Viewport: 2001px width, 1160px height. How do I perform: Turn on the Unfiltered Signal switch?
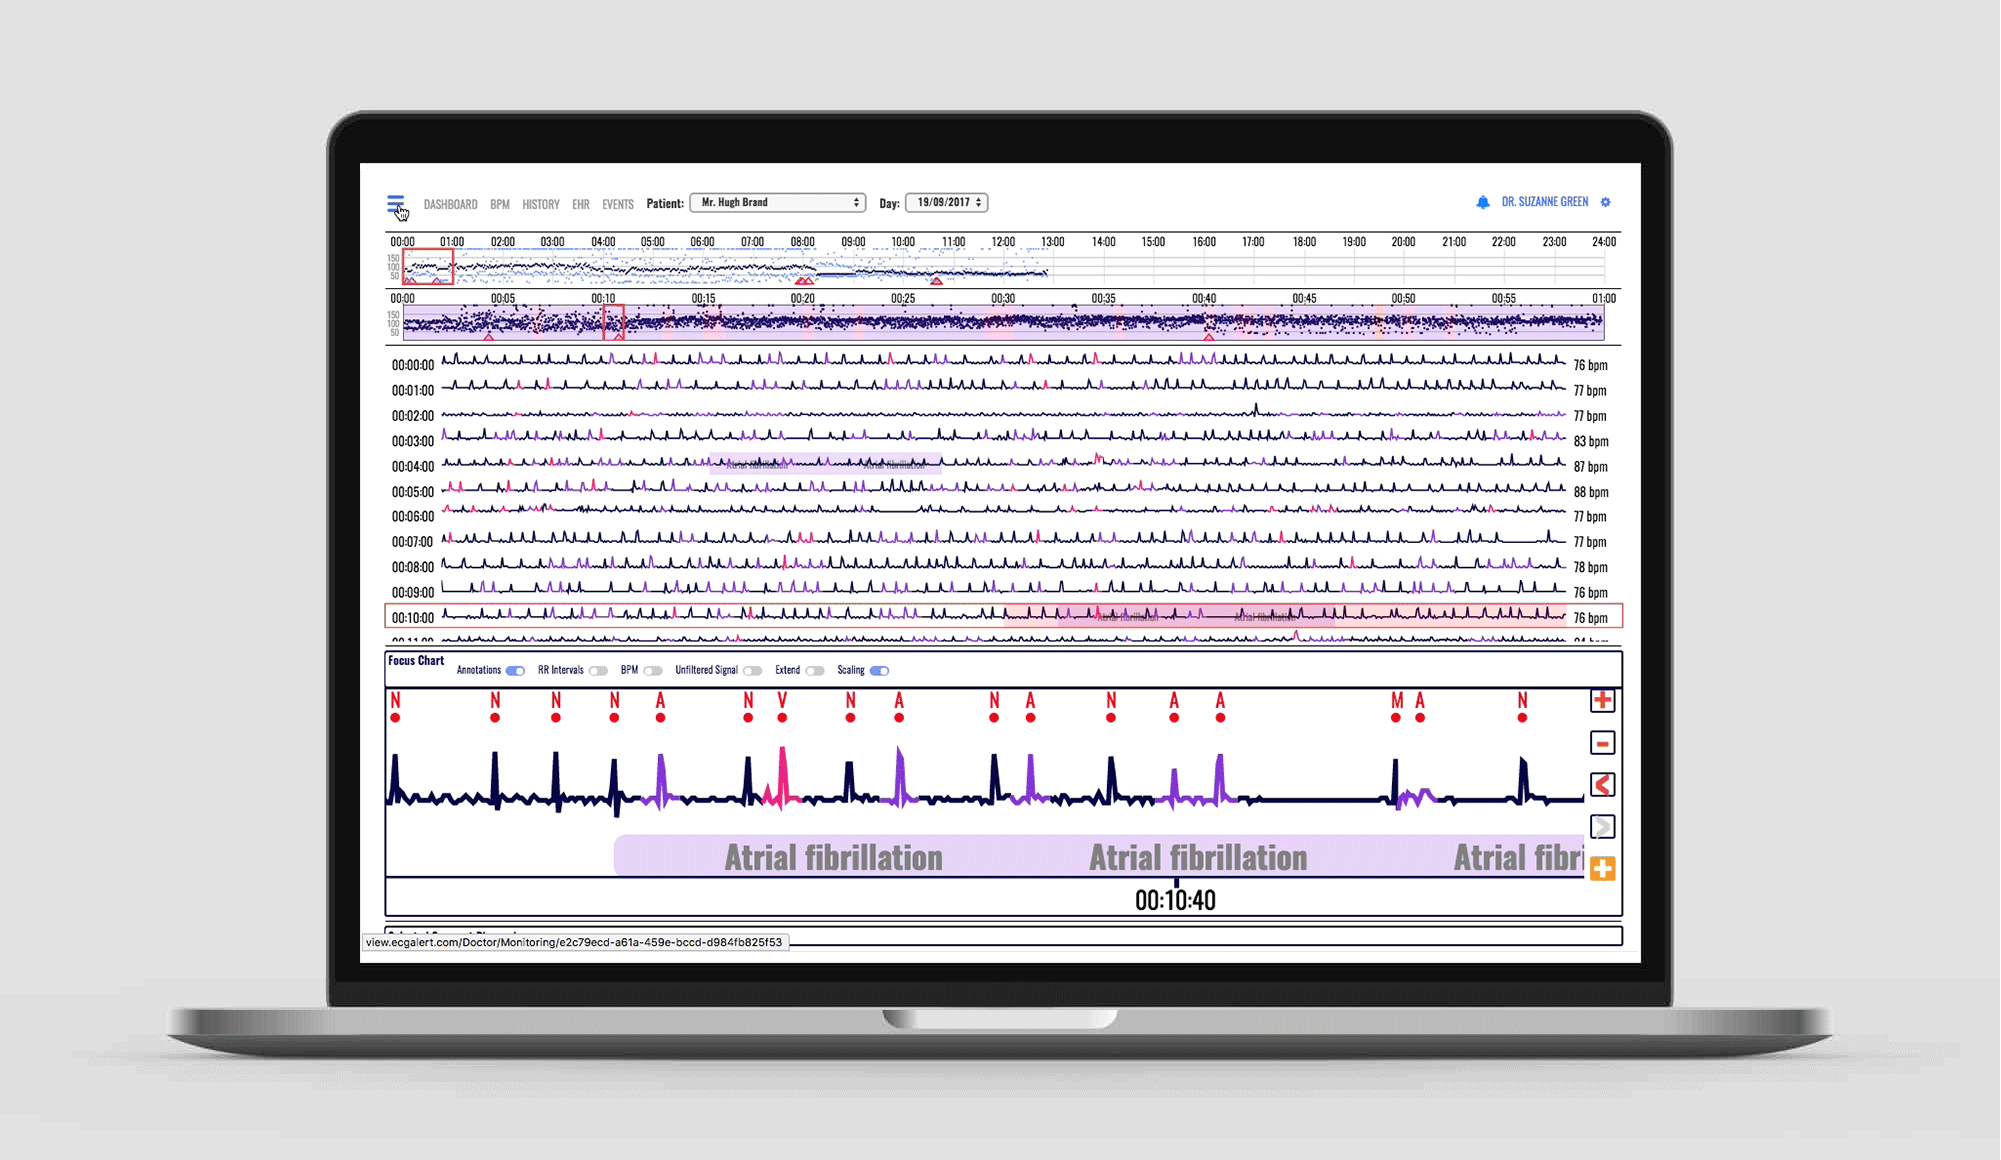[x=753, y=671]
